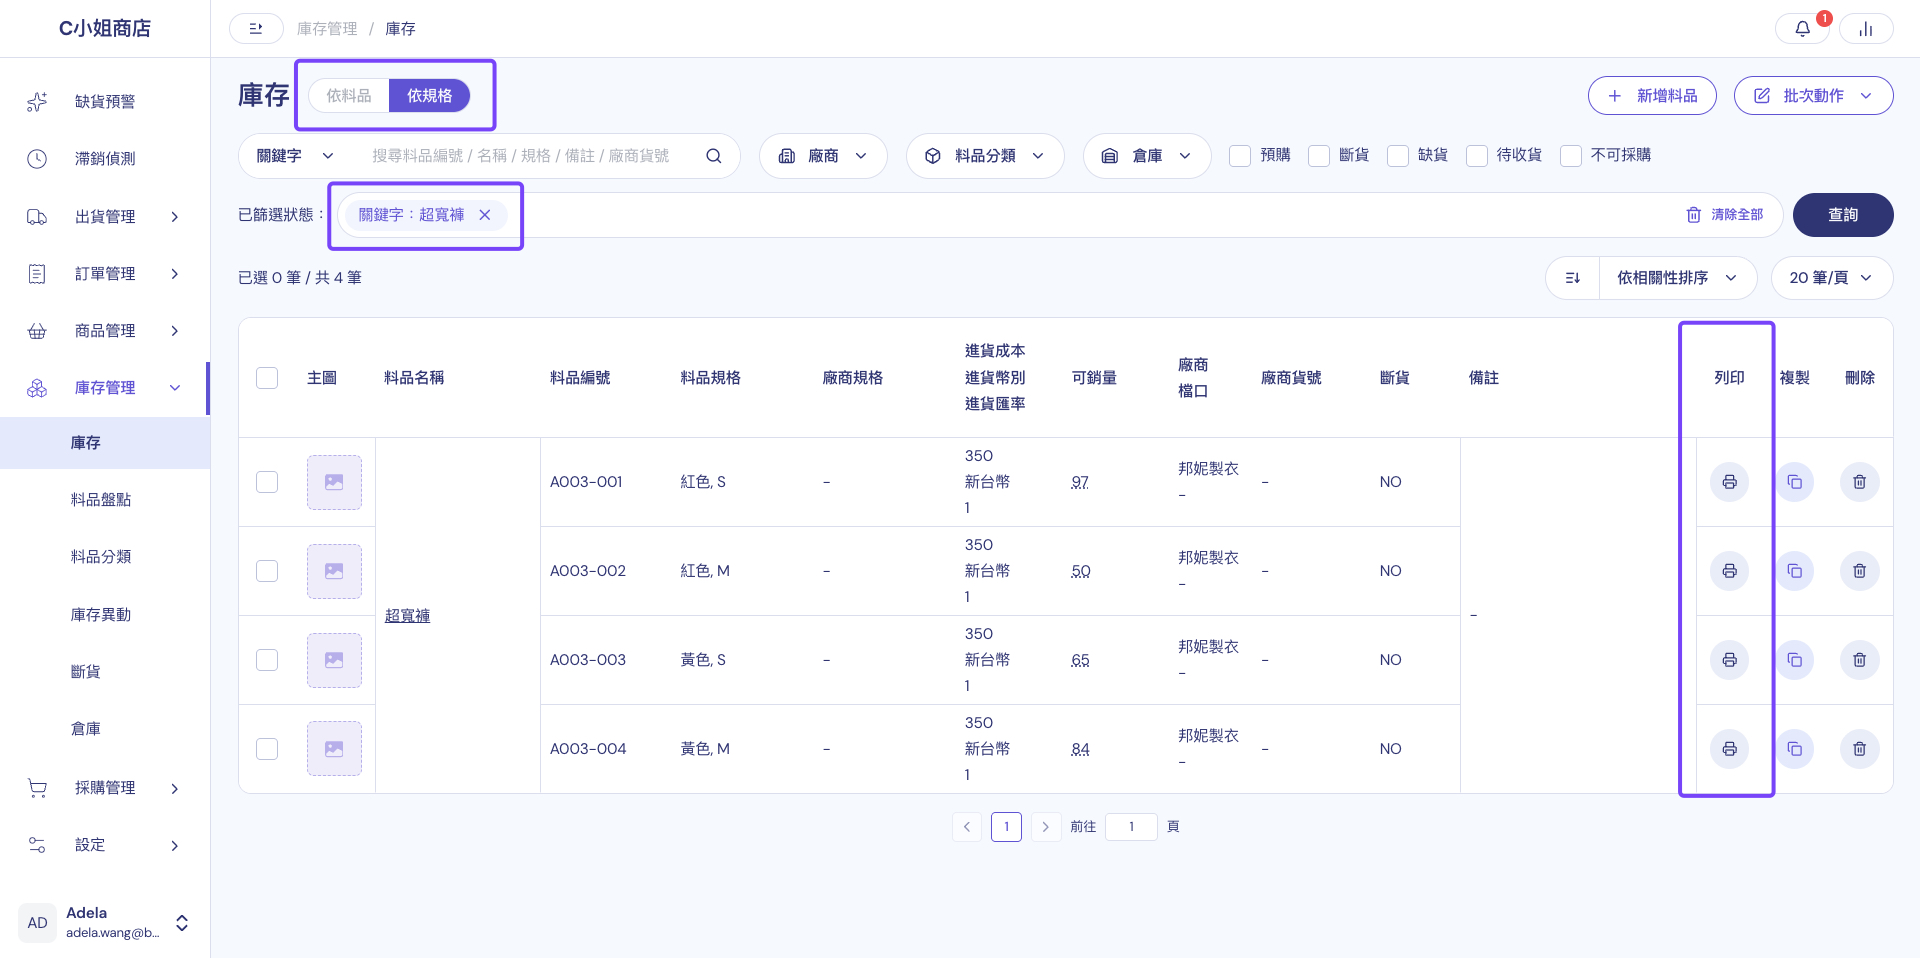Open 滯銷偵測 in the sidebar
1920x958 pixels.
tap(105, 158)
